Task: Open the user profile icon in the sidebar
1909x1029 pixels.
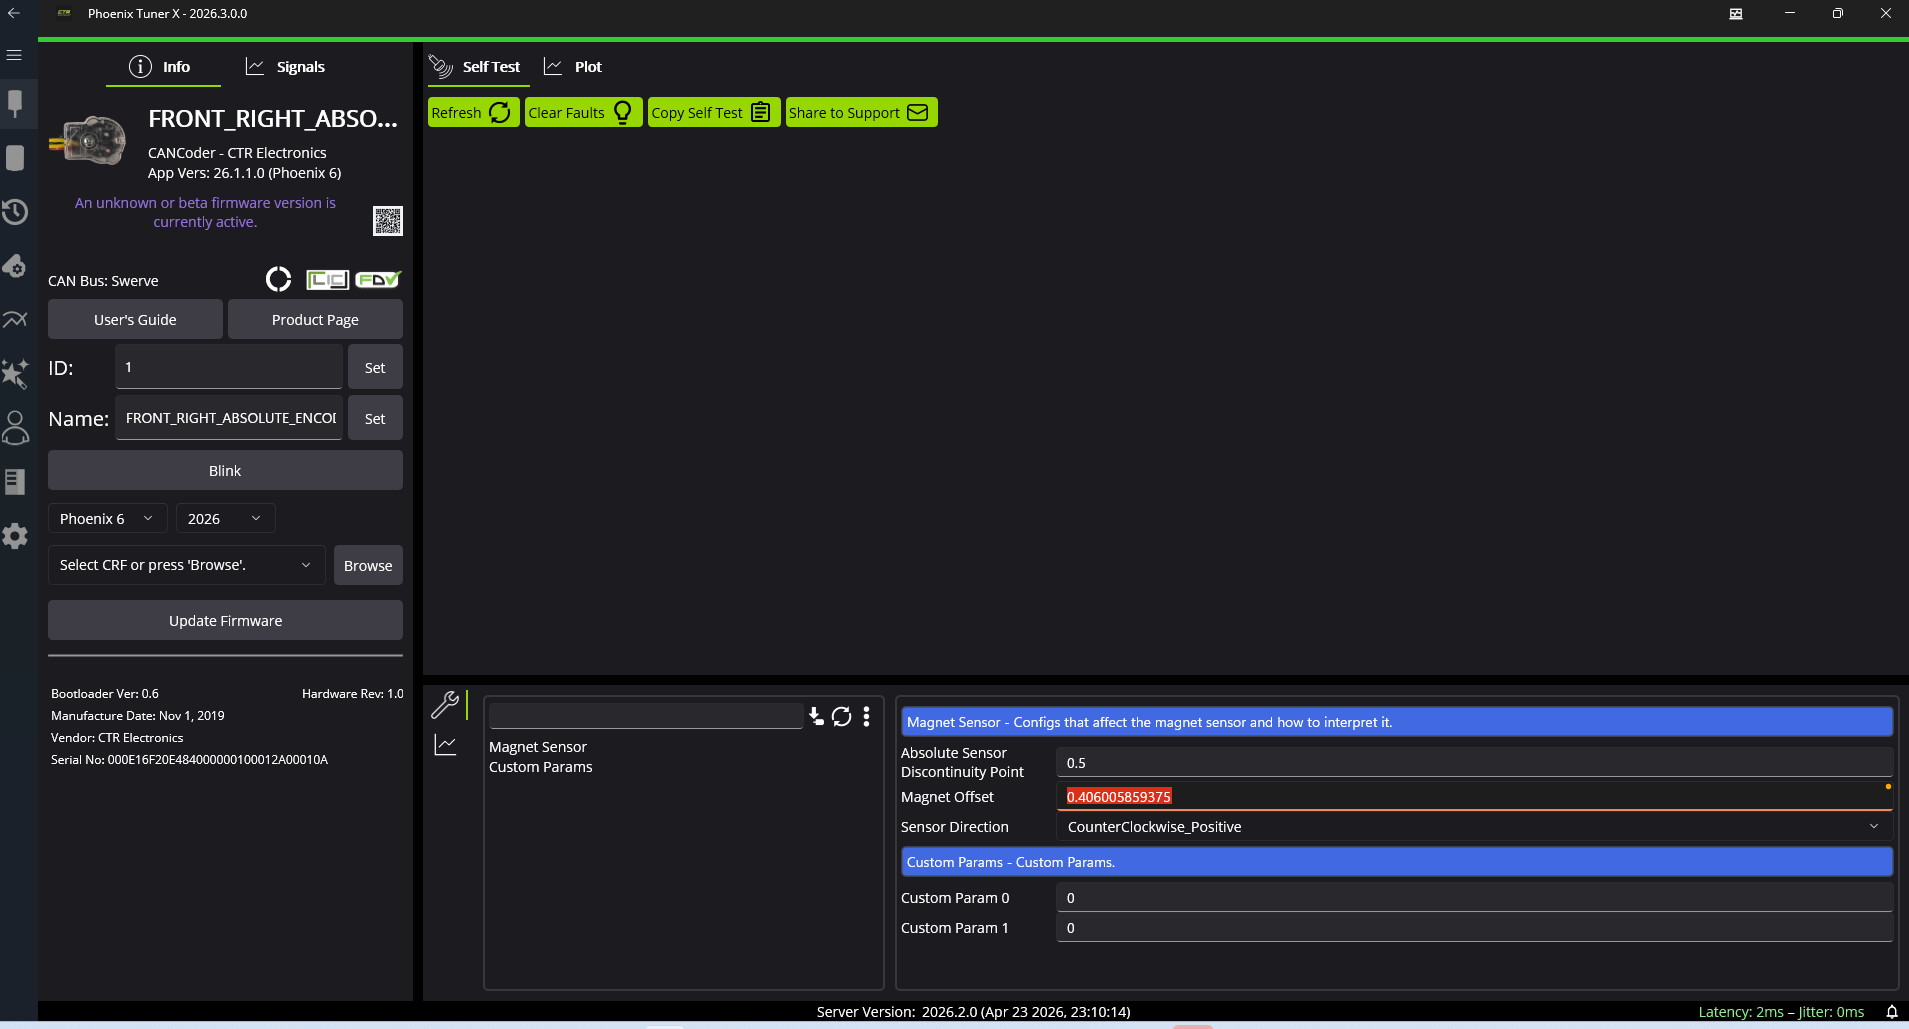Action: tap(15, 428)
